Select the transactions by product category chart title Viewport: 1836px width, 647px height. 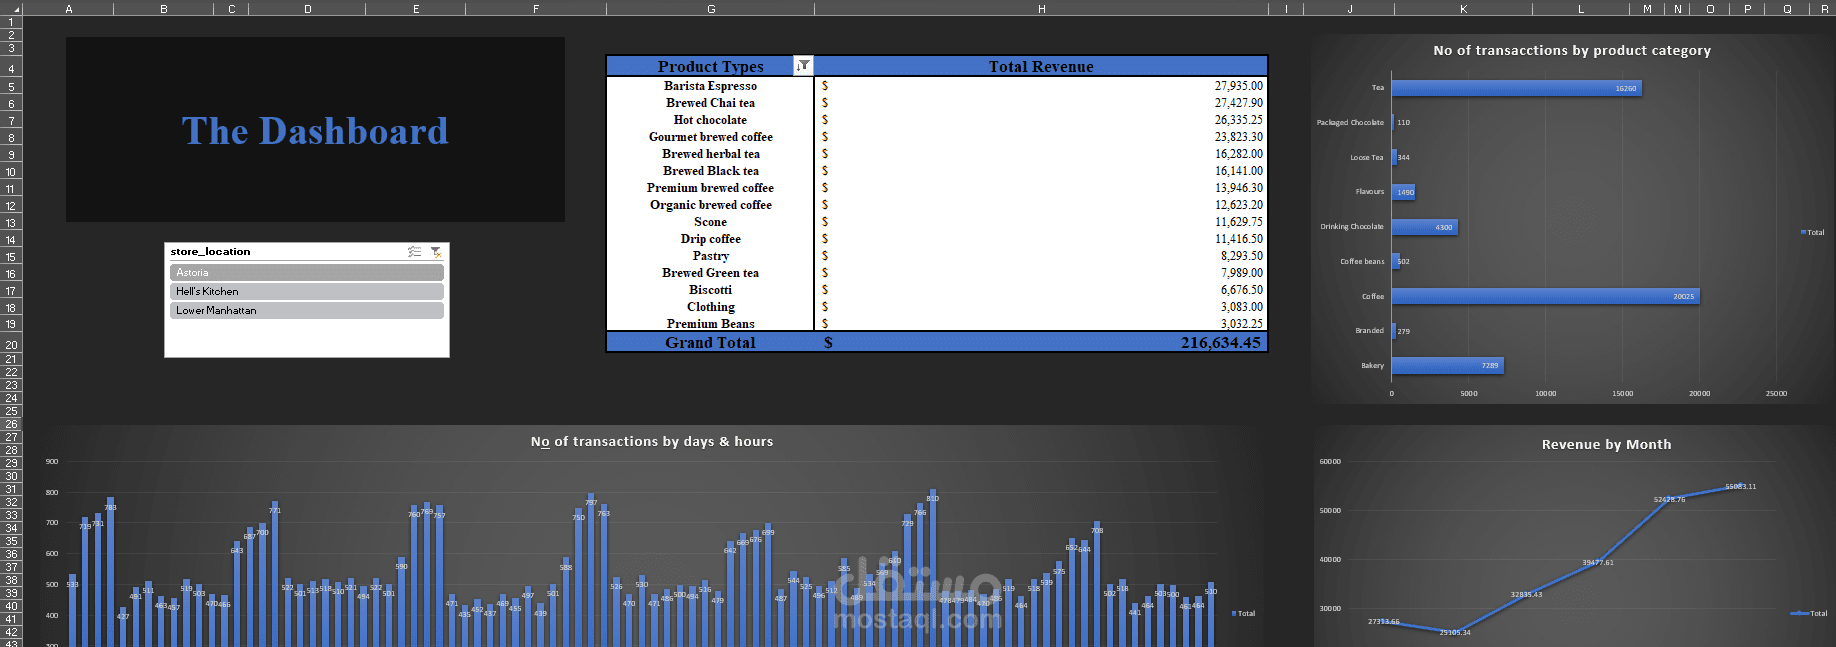1572,50
